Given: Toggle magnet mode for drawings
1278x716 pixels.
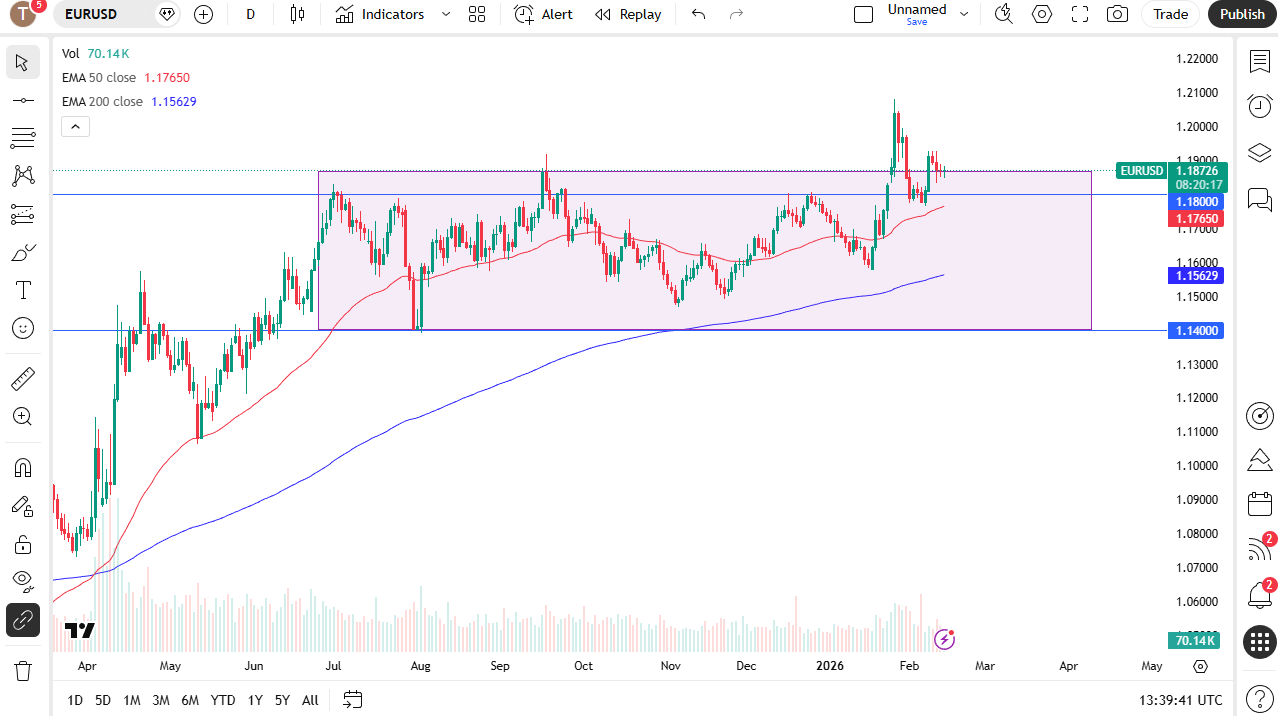Looking at the screenshot, I should coord(23,467).
